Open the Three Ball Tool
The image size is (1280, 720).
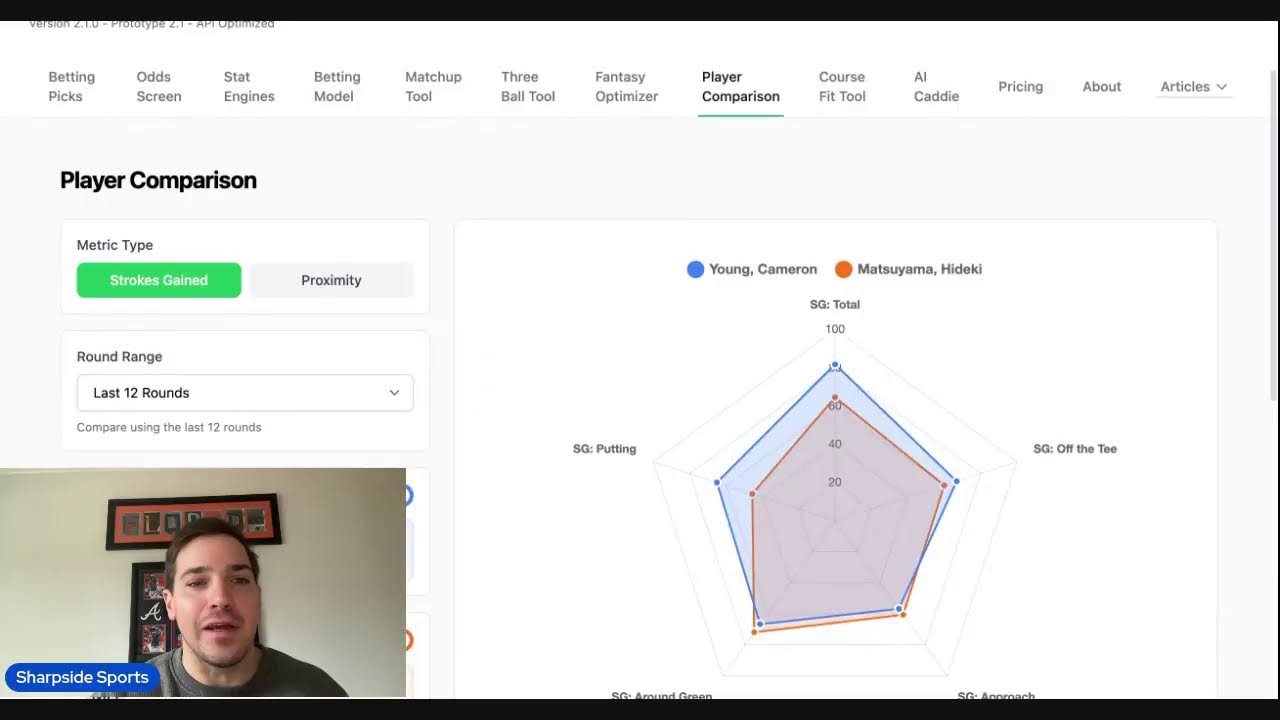[528, 86]
